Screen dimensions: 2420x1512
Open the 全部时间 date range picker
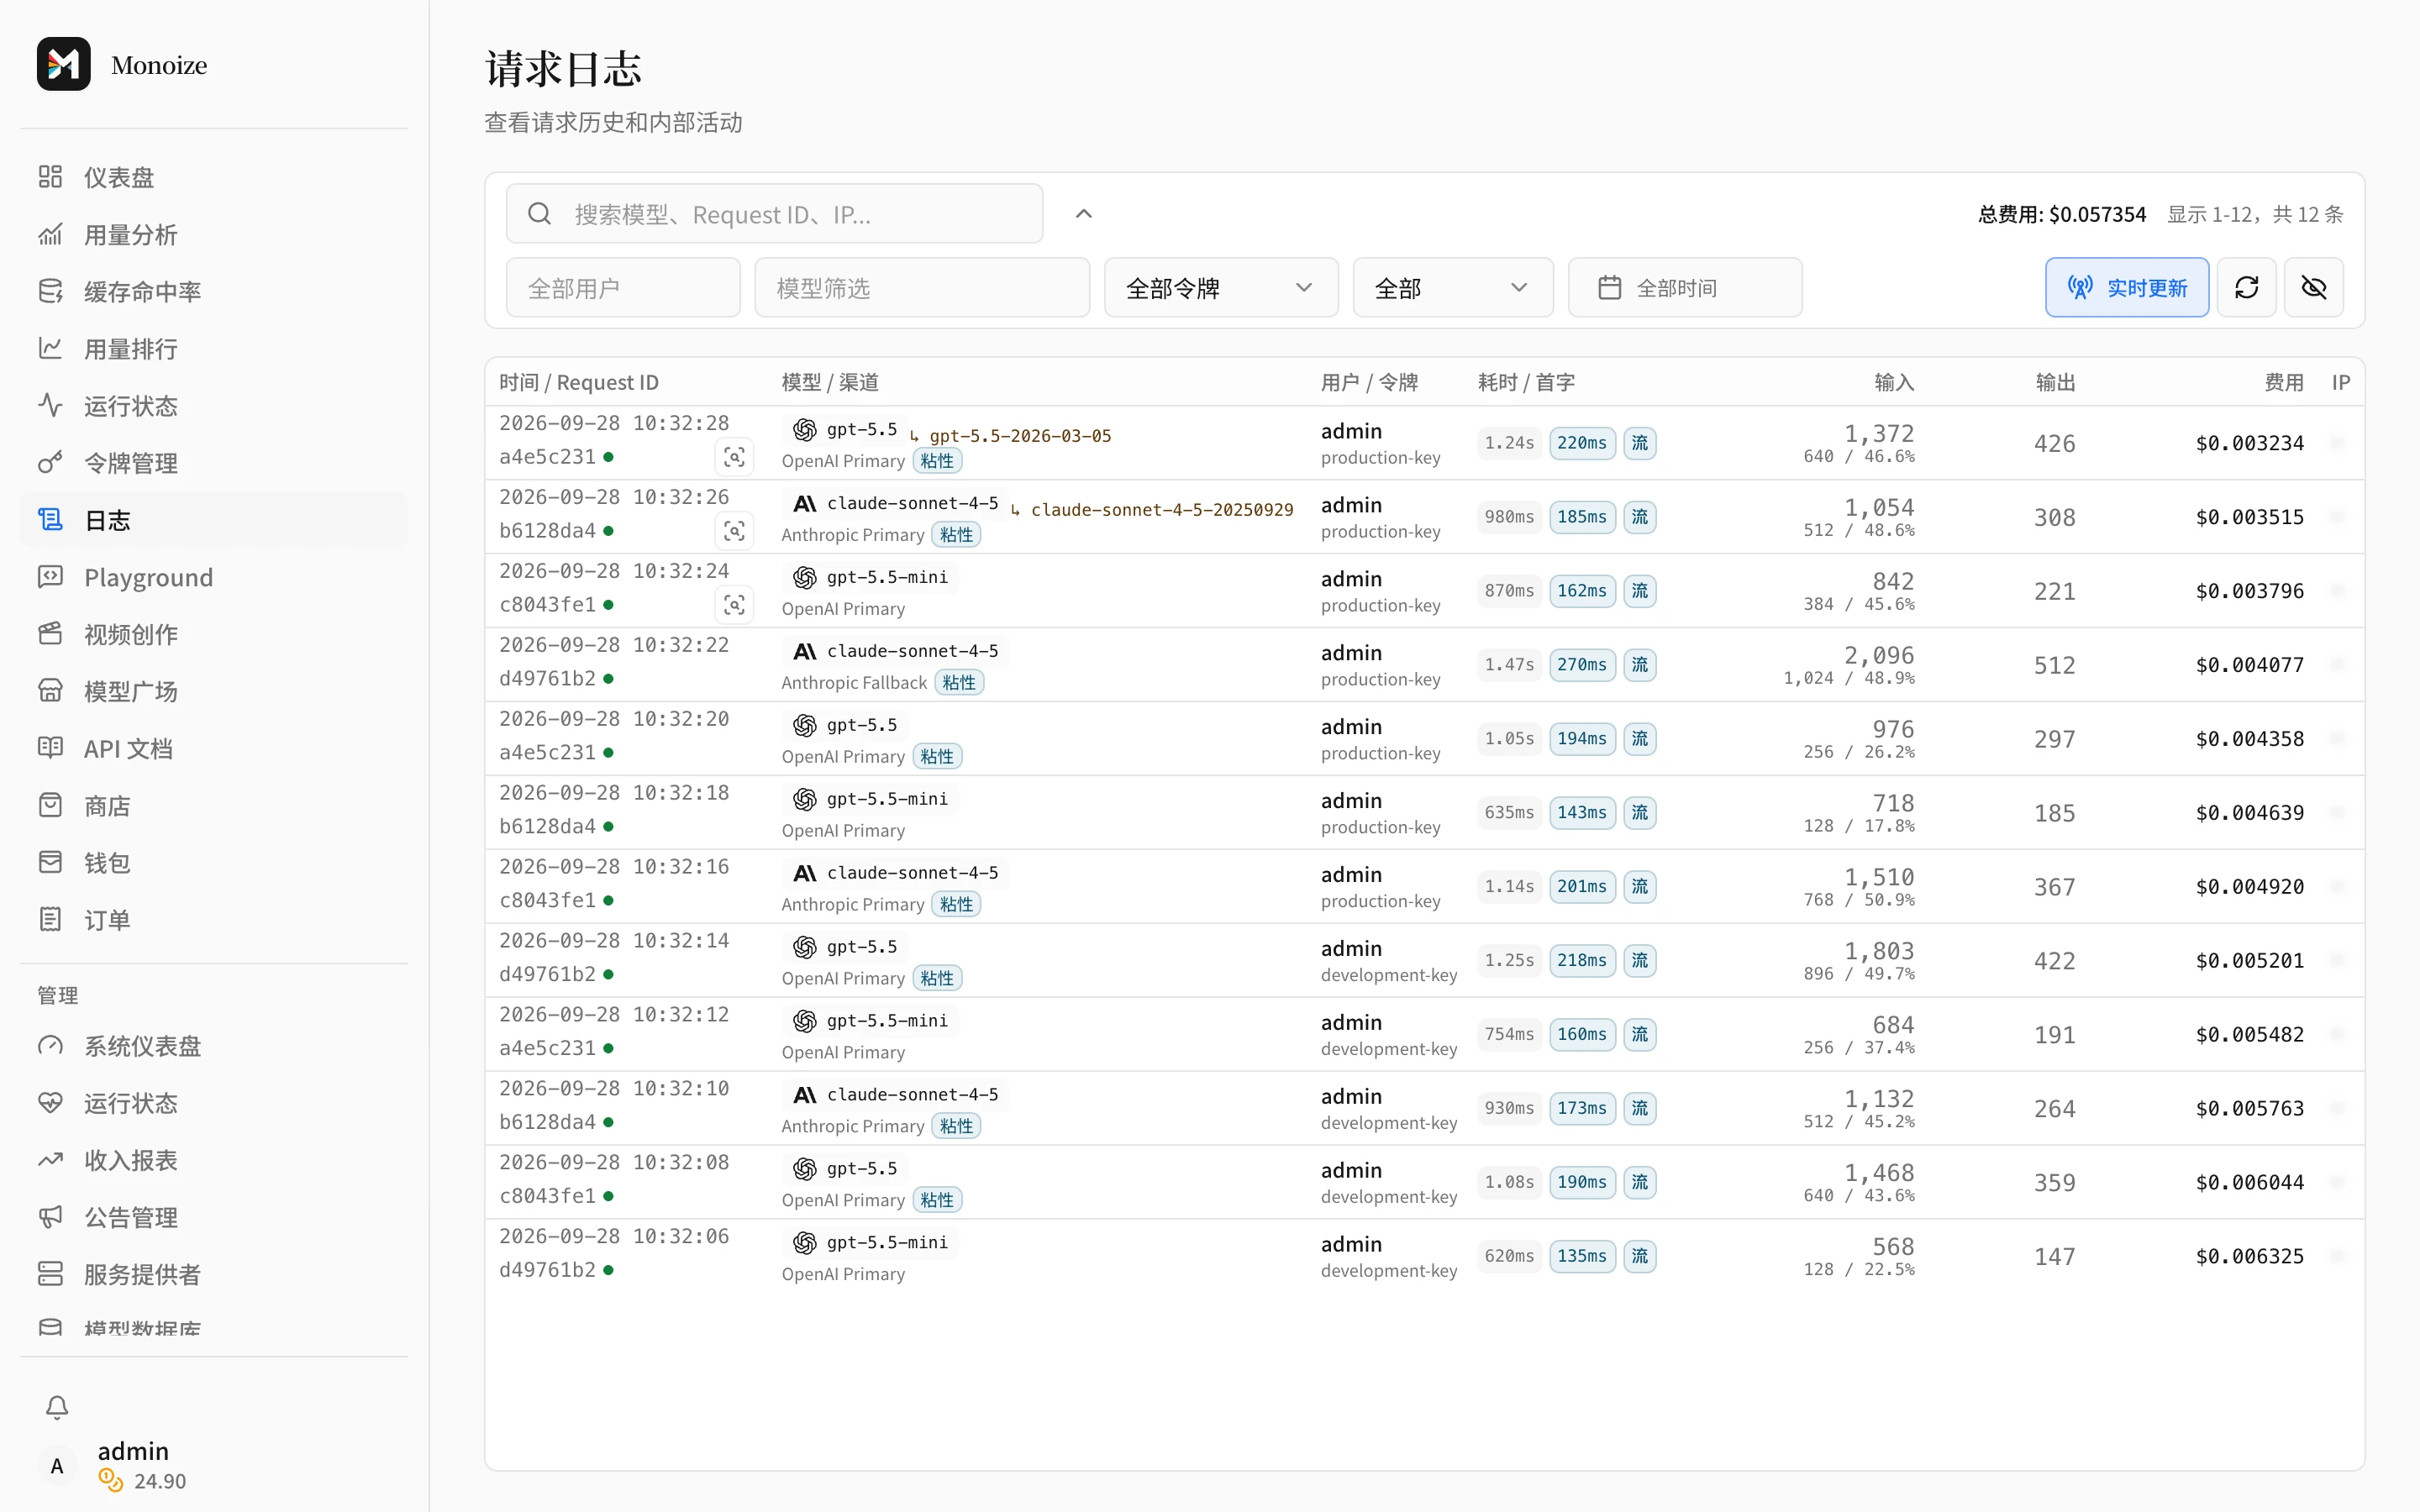(1685, 288)
